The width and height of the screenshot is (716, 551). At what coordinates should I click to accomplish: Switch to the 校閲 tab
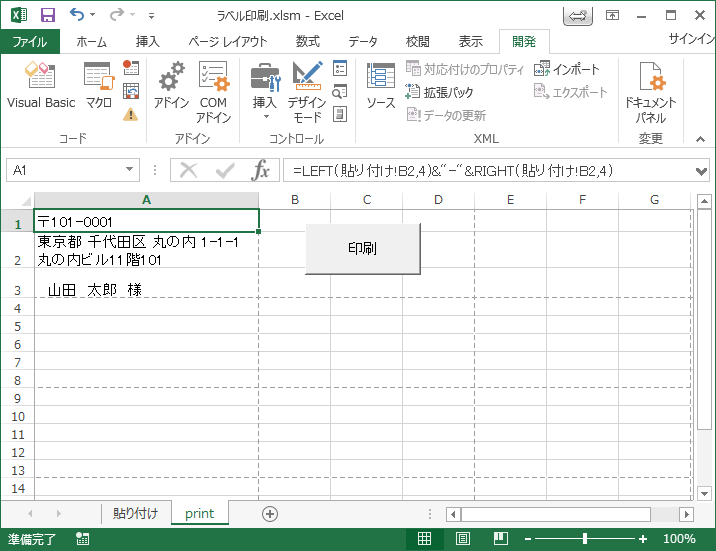(x=417, y=42)
